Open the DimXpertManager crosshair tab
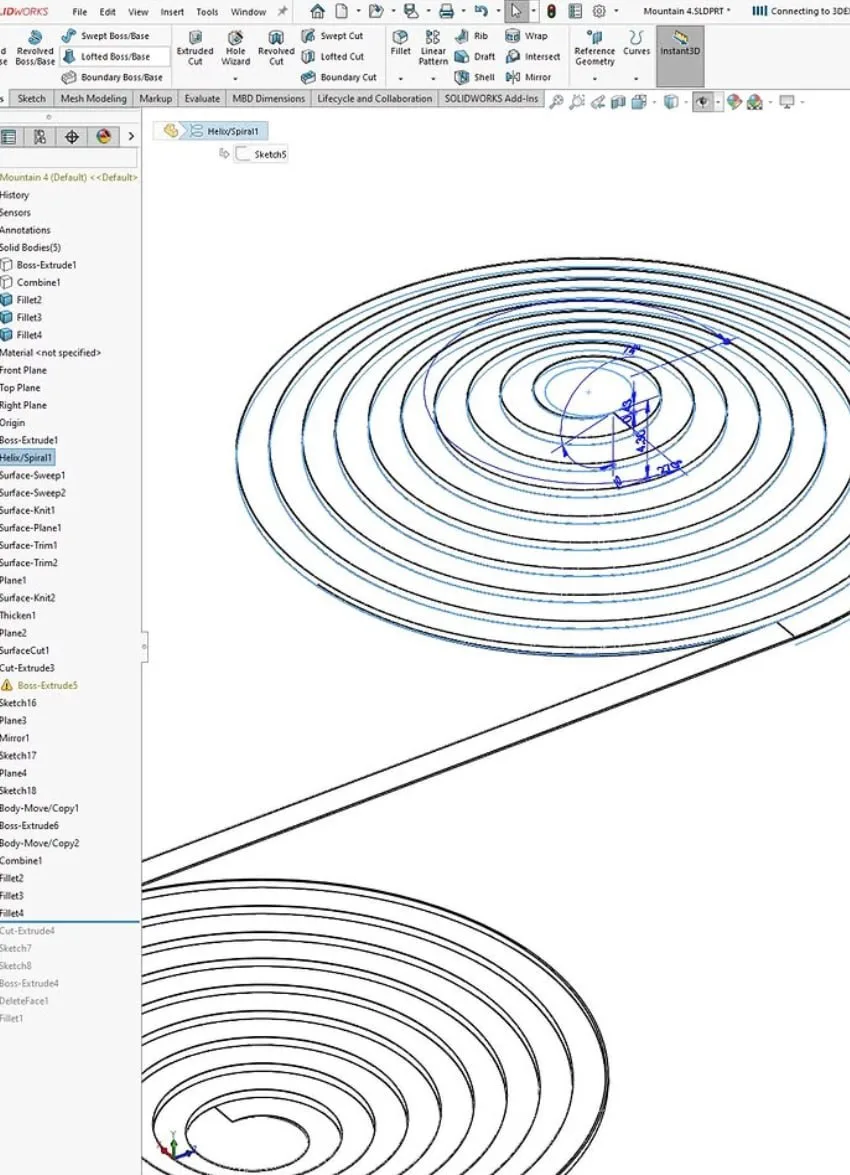 coord(72,136)
